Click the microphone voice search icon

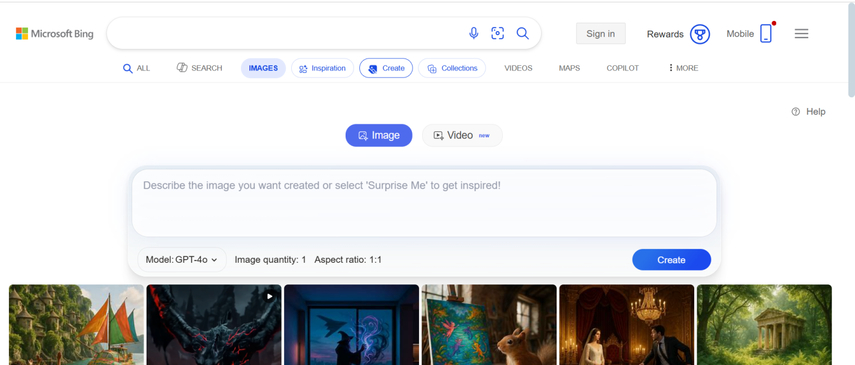(473, 33)
